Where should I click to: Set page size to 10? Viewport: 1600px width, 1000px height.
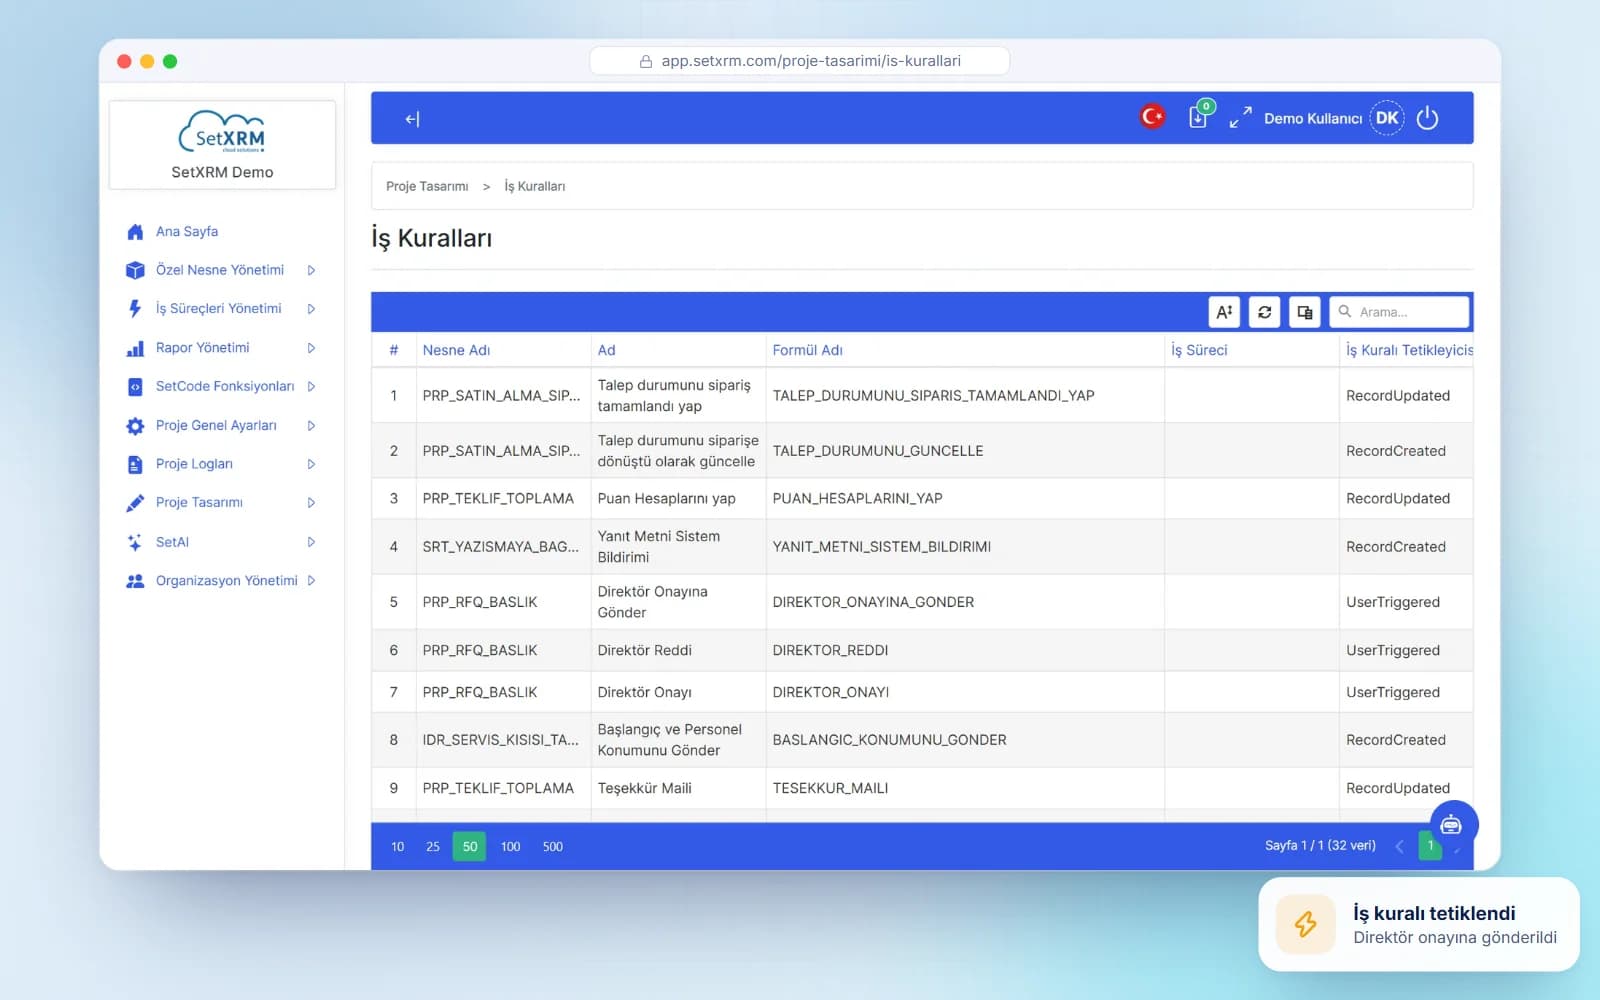point(397,847)
